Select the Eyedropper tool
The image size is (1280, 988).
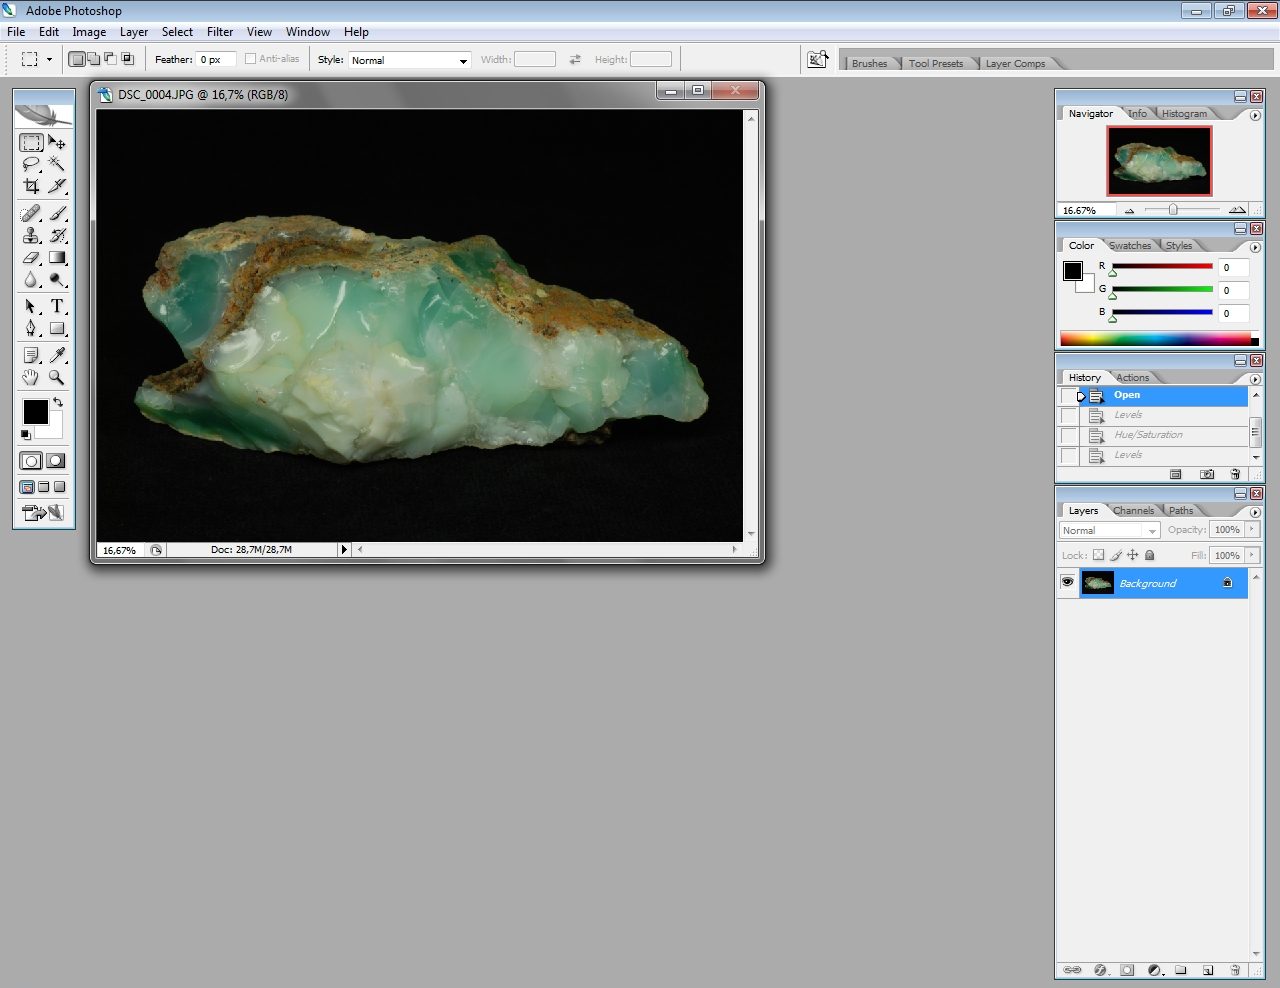coord(57,355)
